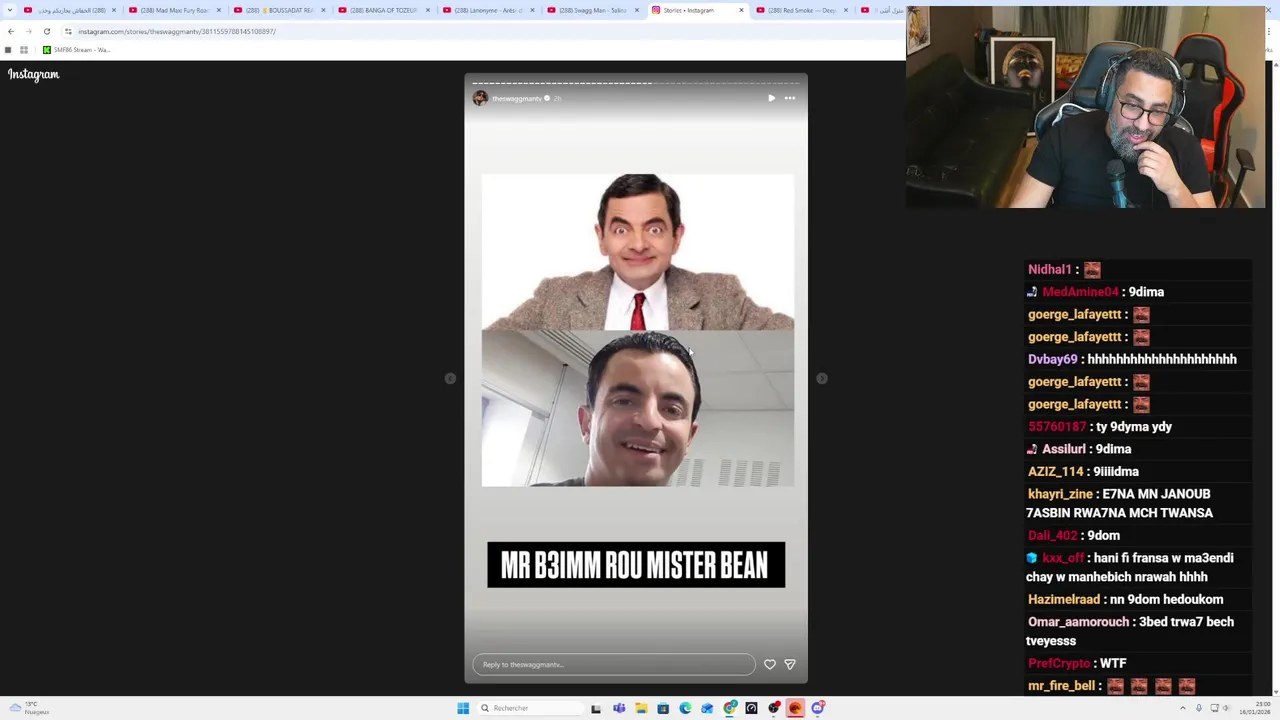This screenshot has height=720, width=1280.
Task: Open the Windows Start menu
Action: point(463,708)
